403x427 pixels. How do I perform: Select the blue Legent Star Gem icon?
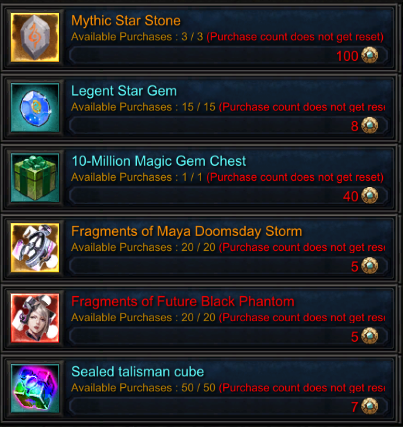(x=35, y=108)
